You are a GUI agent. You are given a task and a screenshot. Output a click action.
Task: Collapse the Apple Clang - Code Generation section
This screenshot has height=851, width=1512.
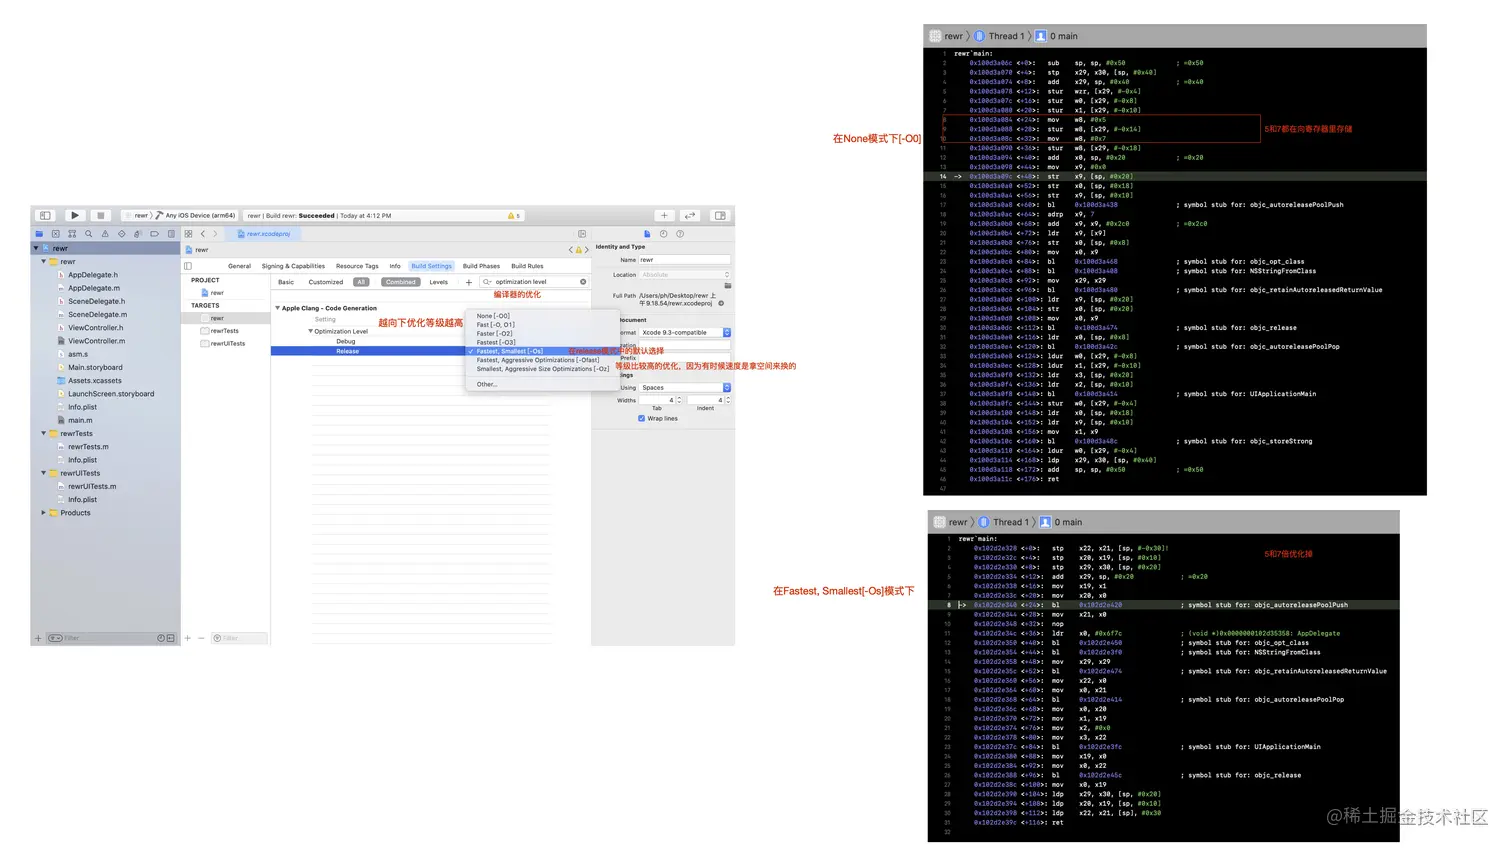pyautogui.click(x=279, y=308)
